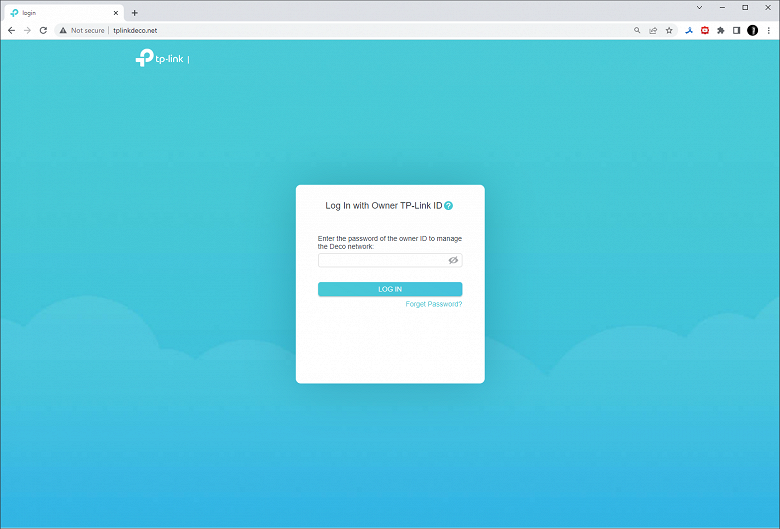Select the login browser tab
Viewport: 780px width, 529px height.
pos(64,13)
